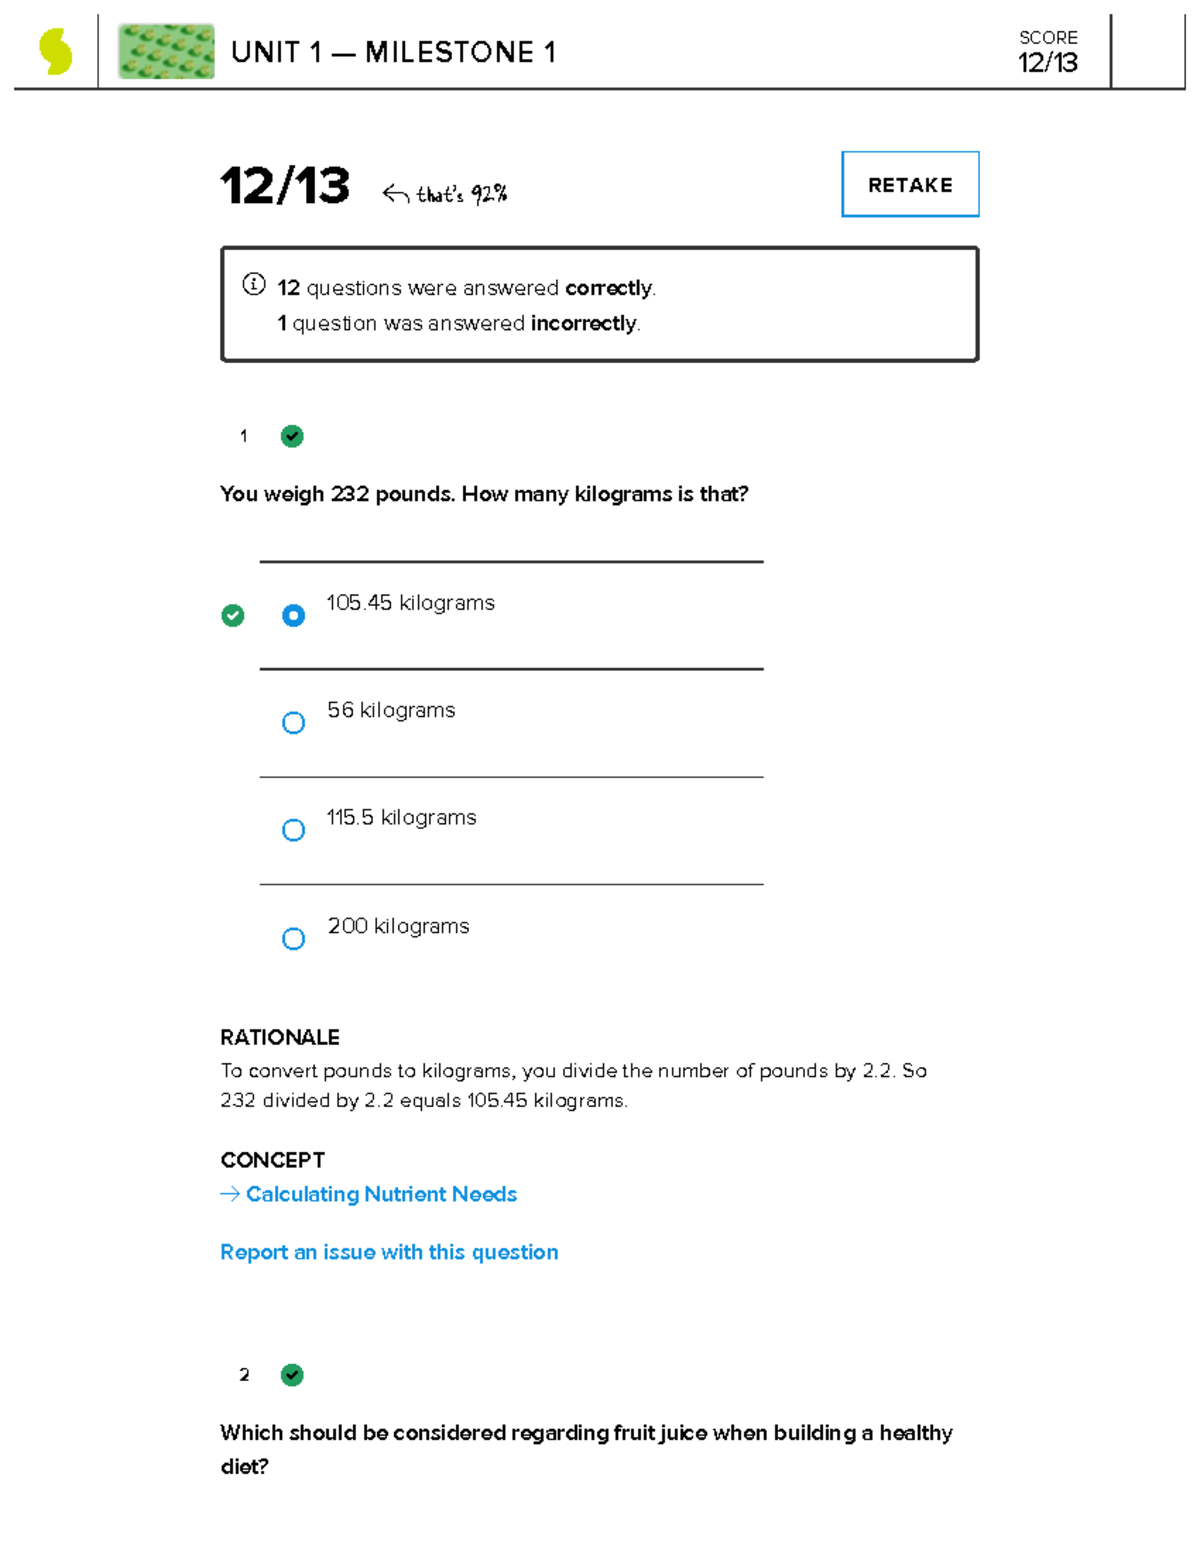Select the 105.45 kilograms answer option
1200x1553 pixels.
tap(293, 615)
